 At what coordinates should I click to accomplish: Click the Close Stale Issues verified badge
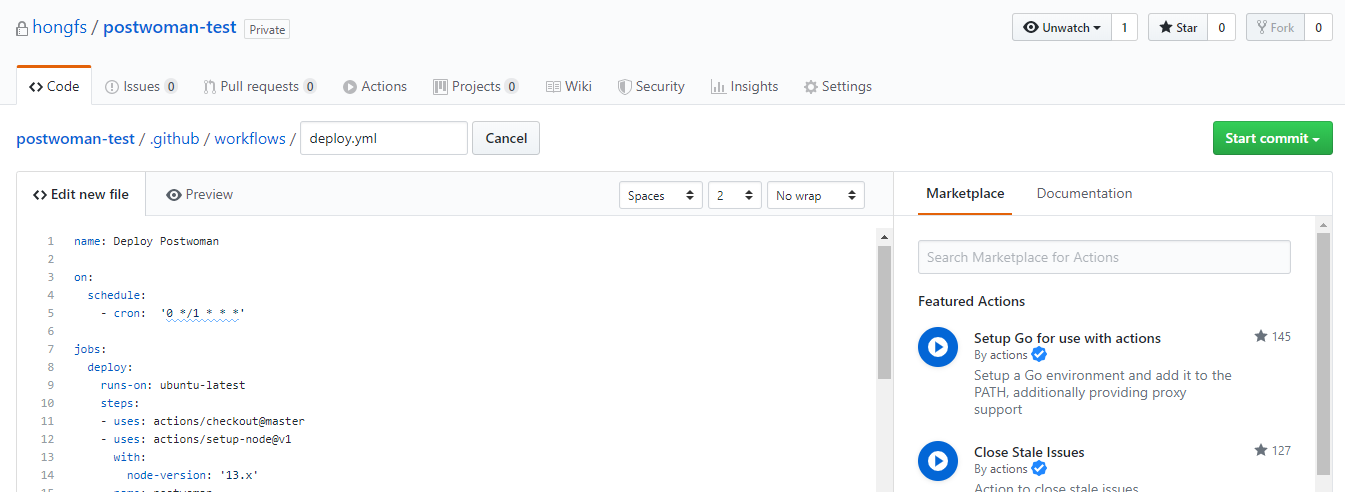pos(1039,469)
